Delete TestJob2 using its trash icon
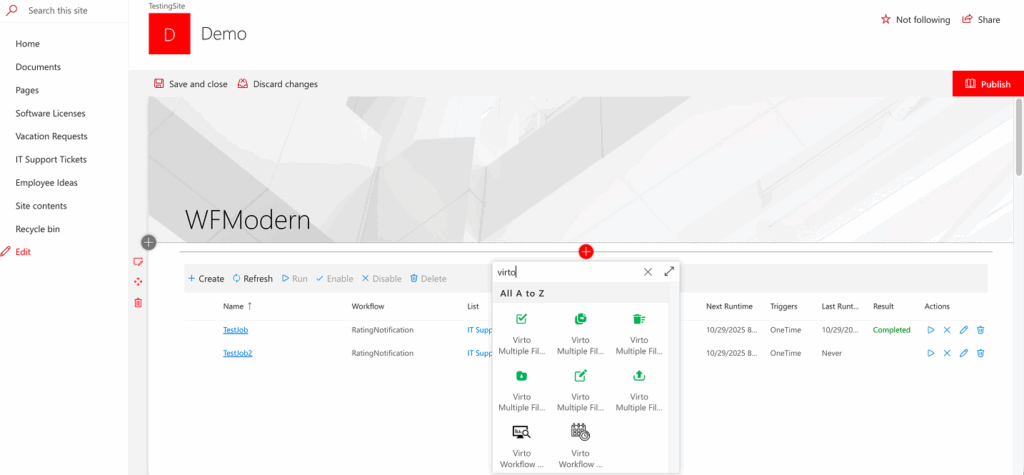The image size is (1024, 475). [980, 353]
